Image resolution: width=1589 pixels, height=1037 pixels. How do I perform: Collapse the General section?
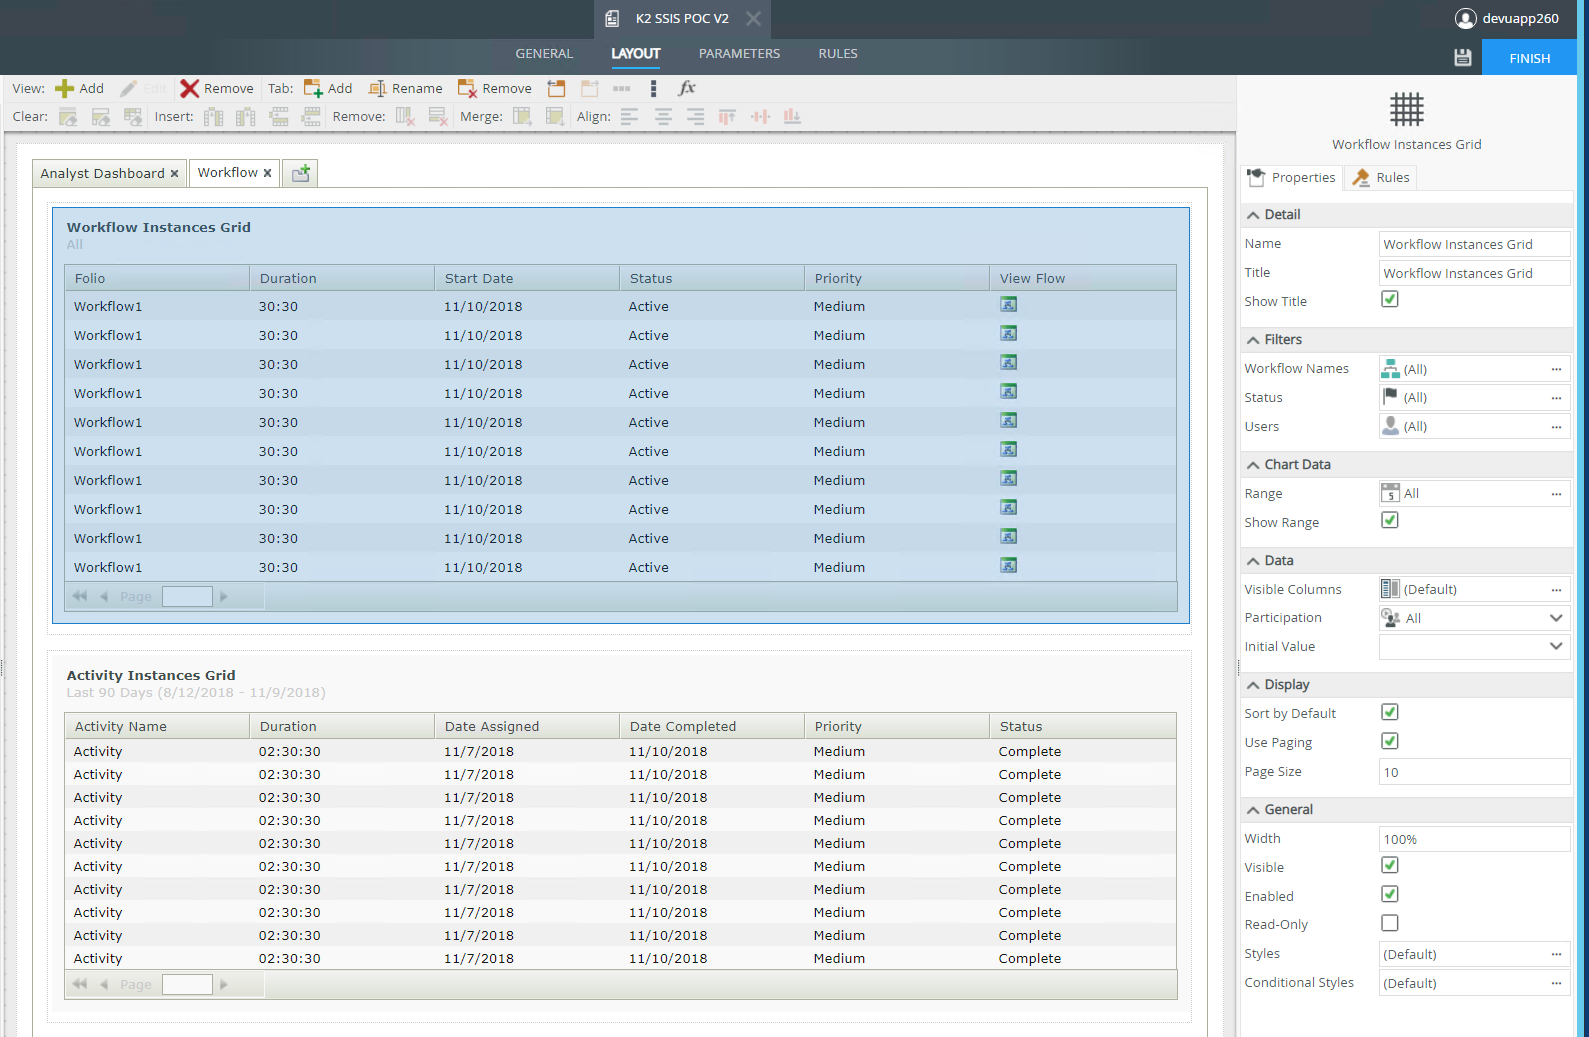[1253, 810]
